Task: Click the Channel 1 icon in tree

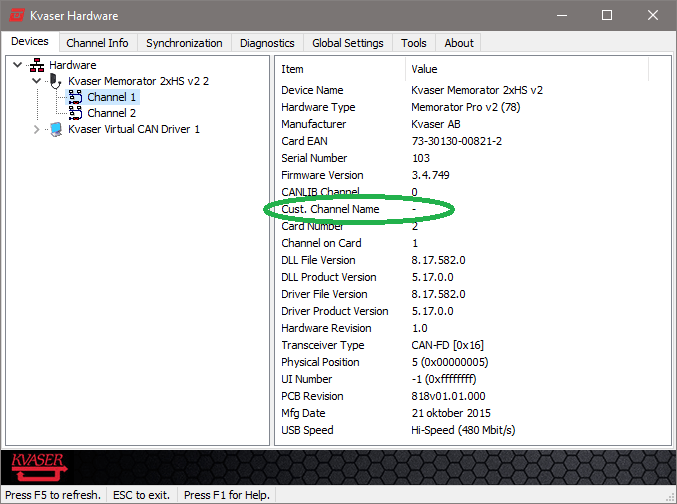Action: click(75, 97)
